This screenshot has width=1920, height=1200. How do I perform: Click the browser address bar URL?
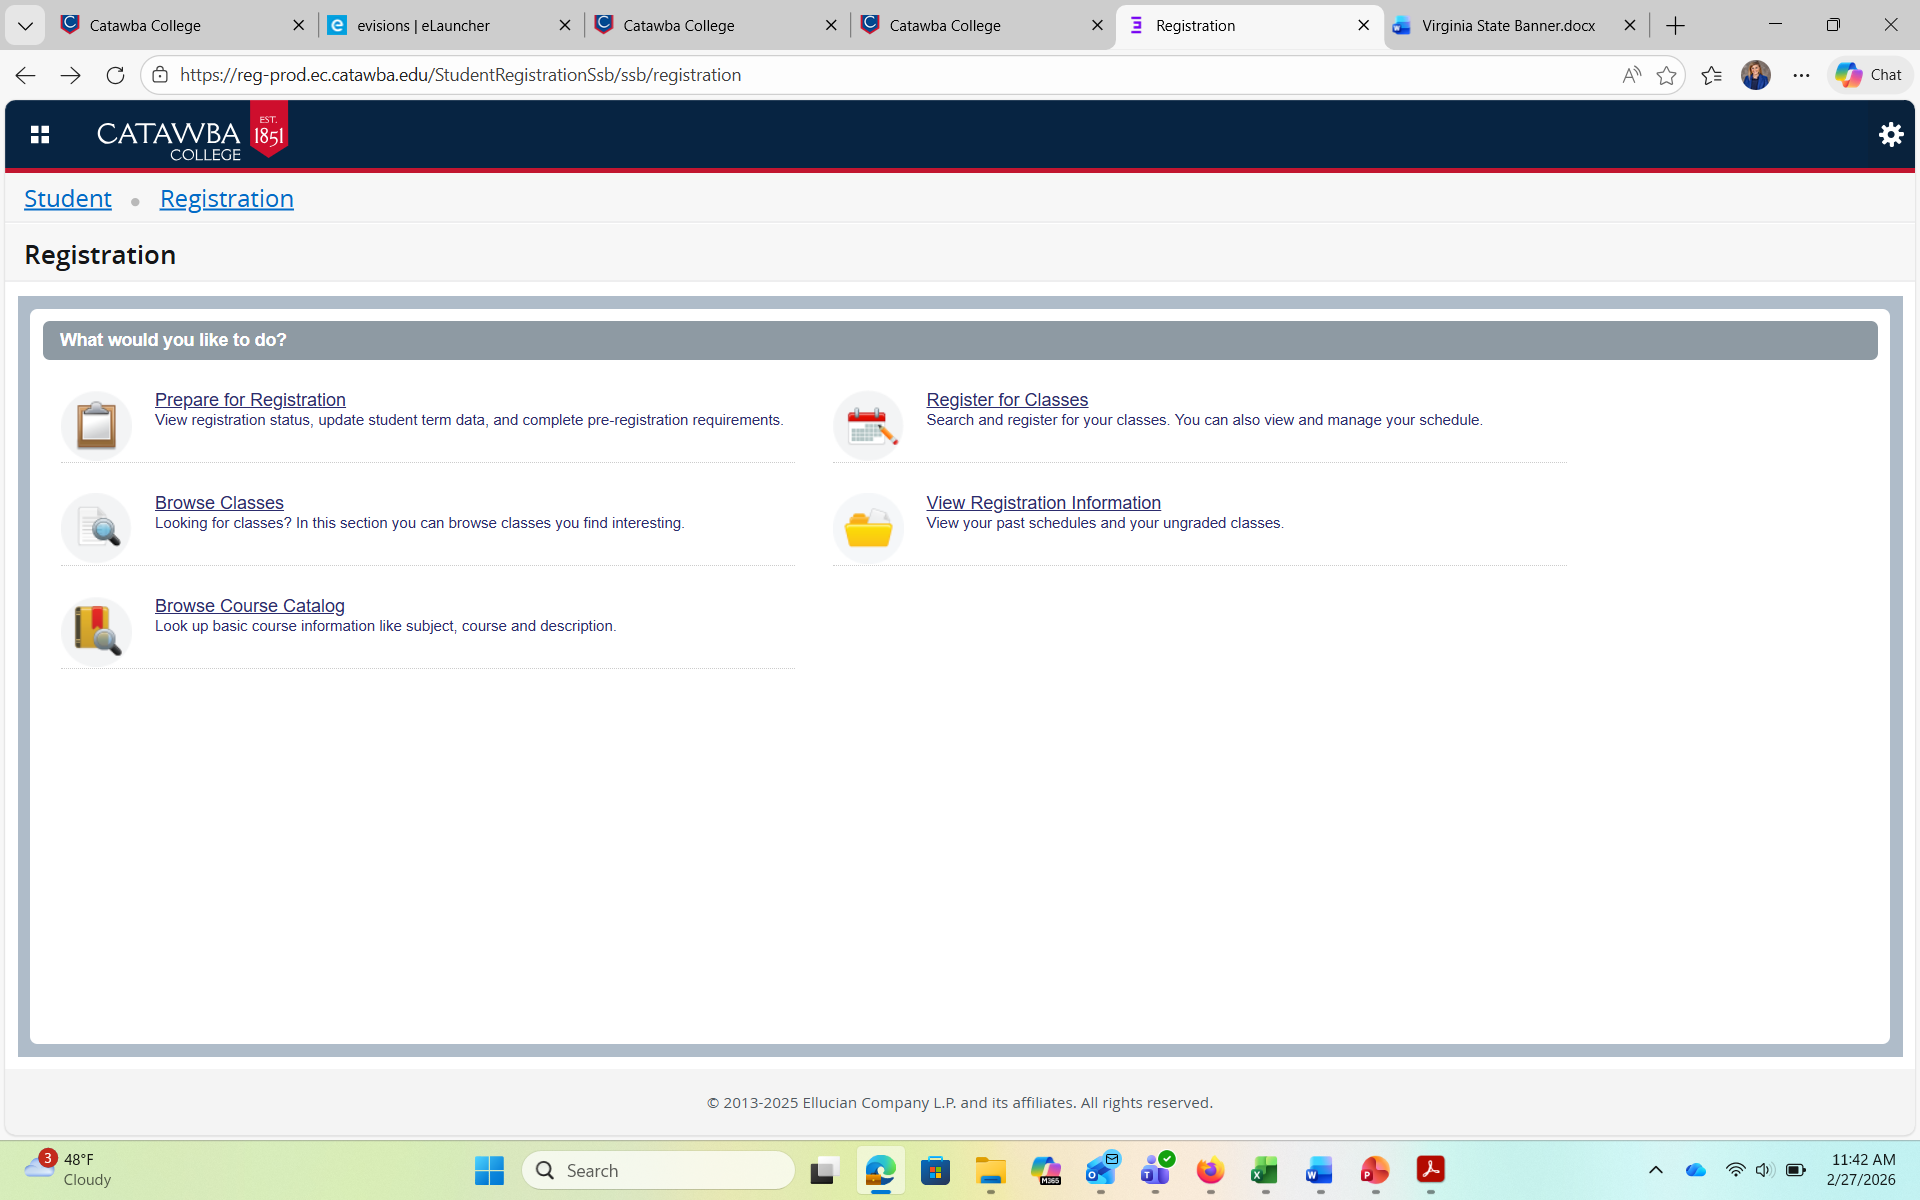coord(460,75)
